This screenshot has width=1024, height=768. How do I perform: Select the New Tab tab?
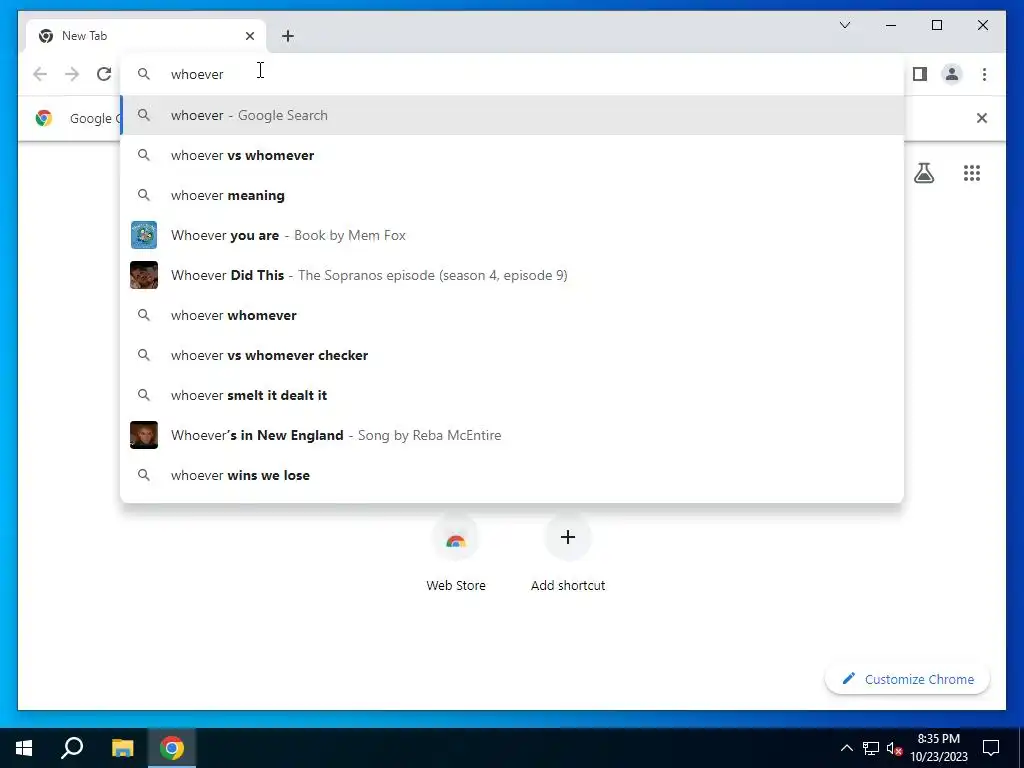point(146,36)
